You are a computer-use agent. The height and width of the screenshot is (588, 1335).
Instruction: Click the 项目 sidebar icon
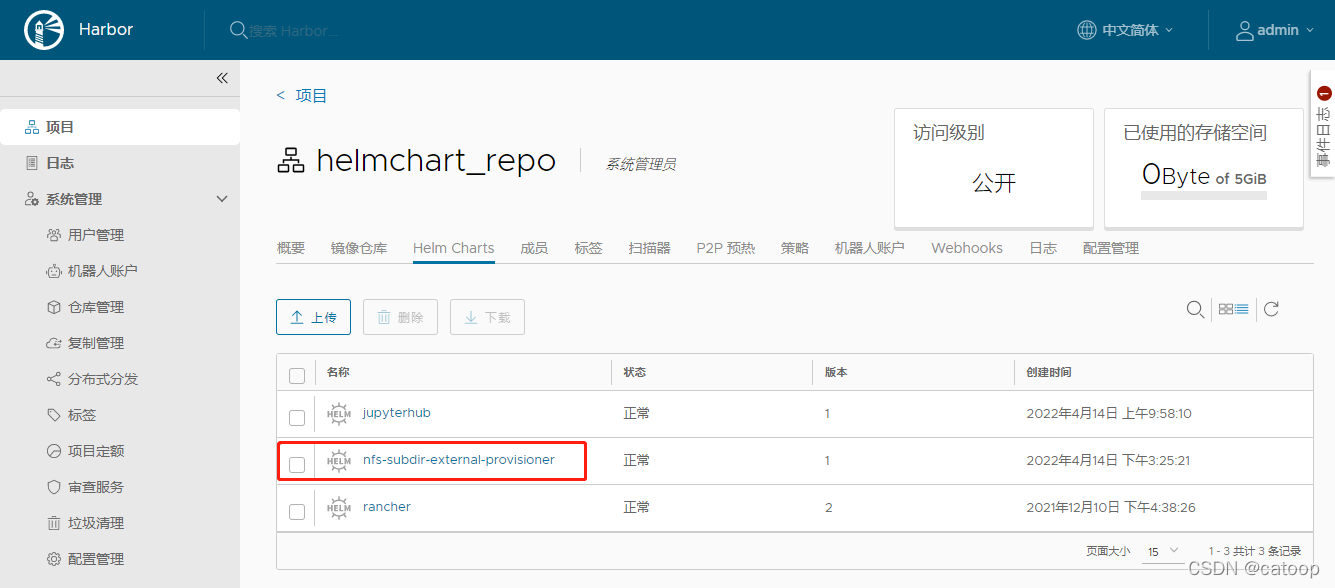pyautogui.click(x=32, y=127)
